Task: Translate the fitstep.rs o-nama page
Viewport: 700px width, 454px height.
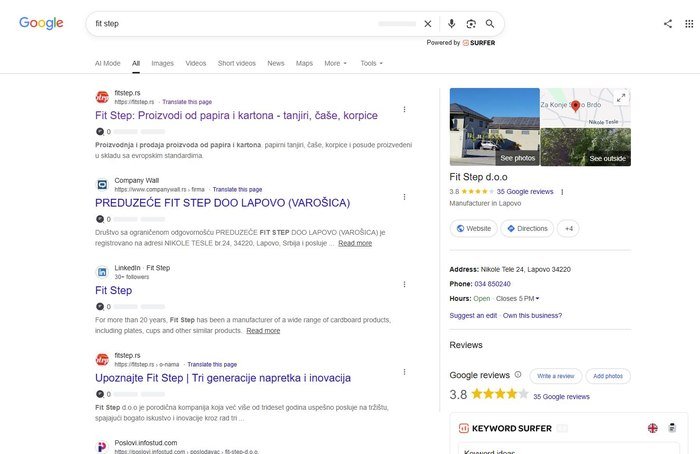Action: [x=212, y=364]
